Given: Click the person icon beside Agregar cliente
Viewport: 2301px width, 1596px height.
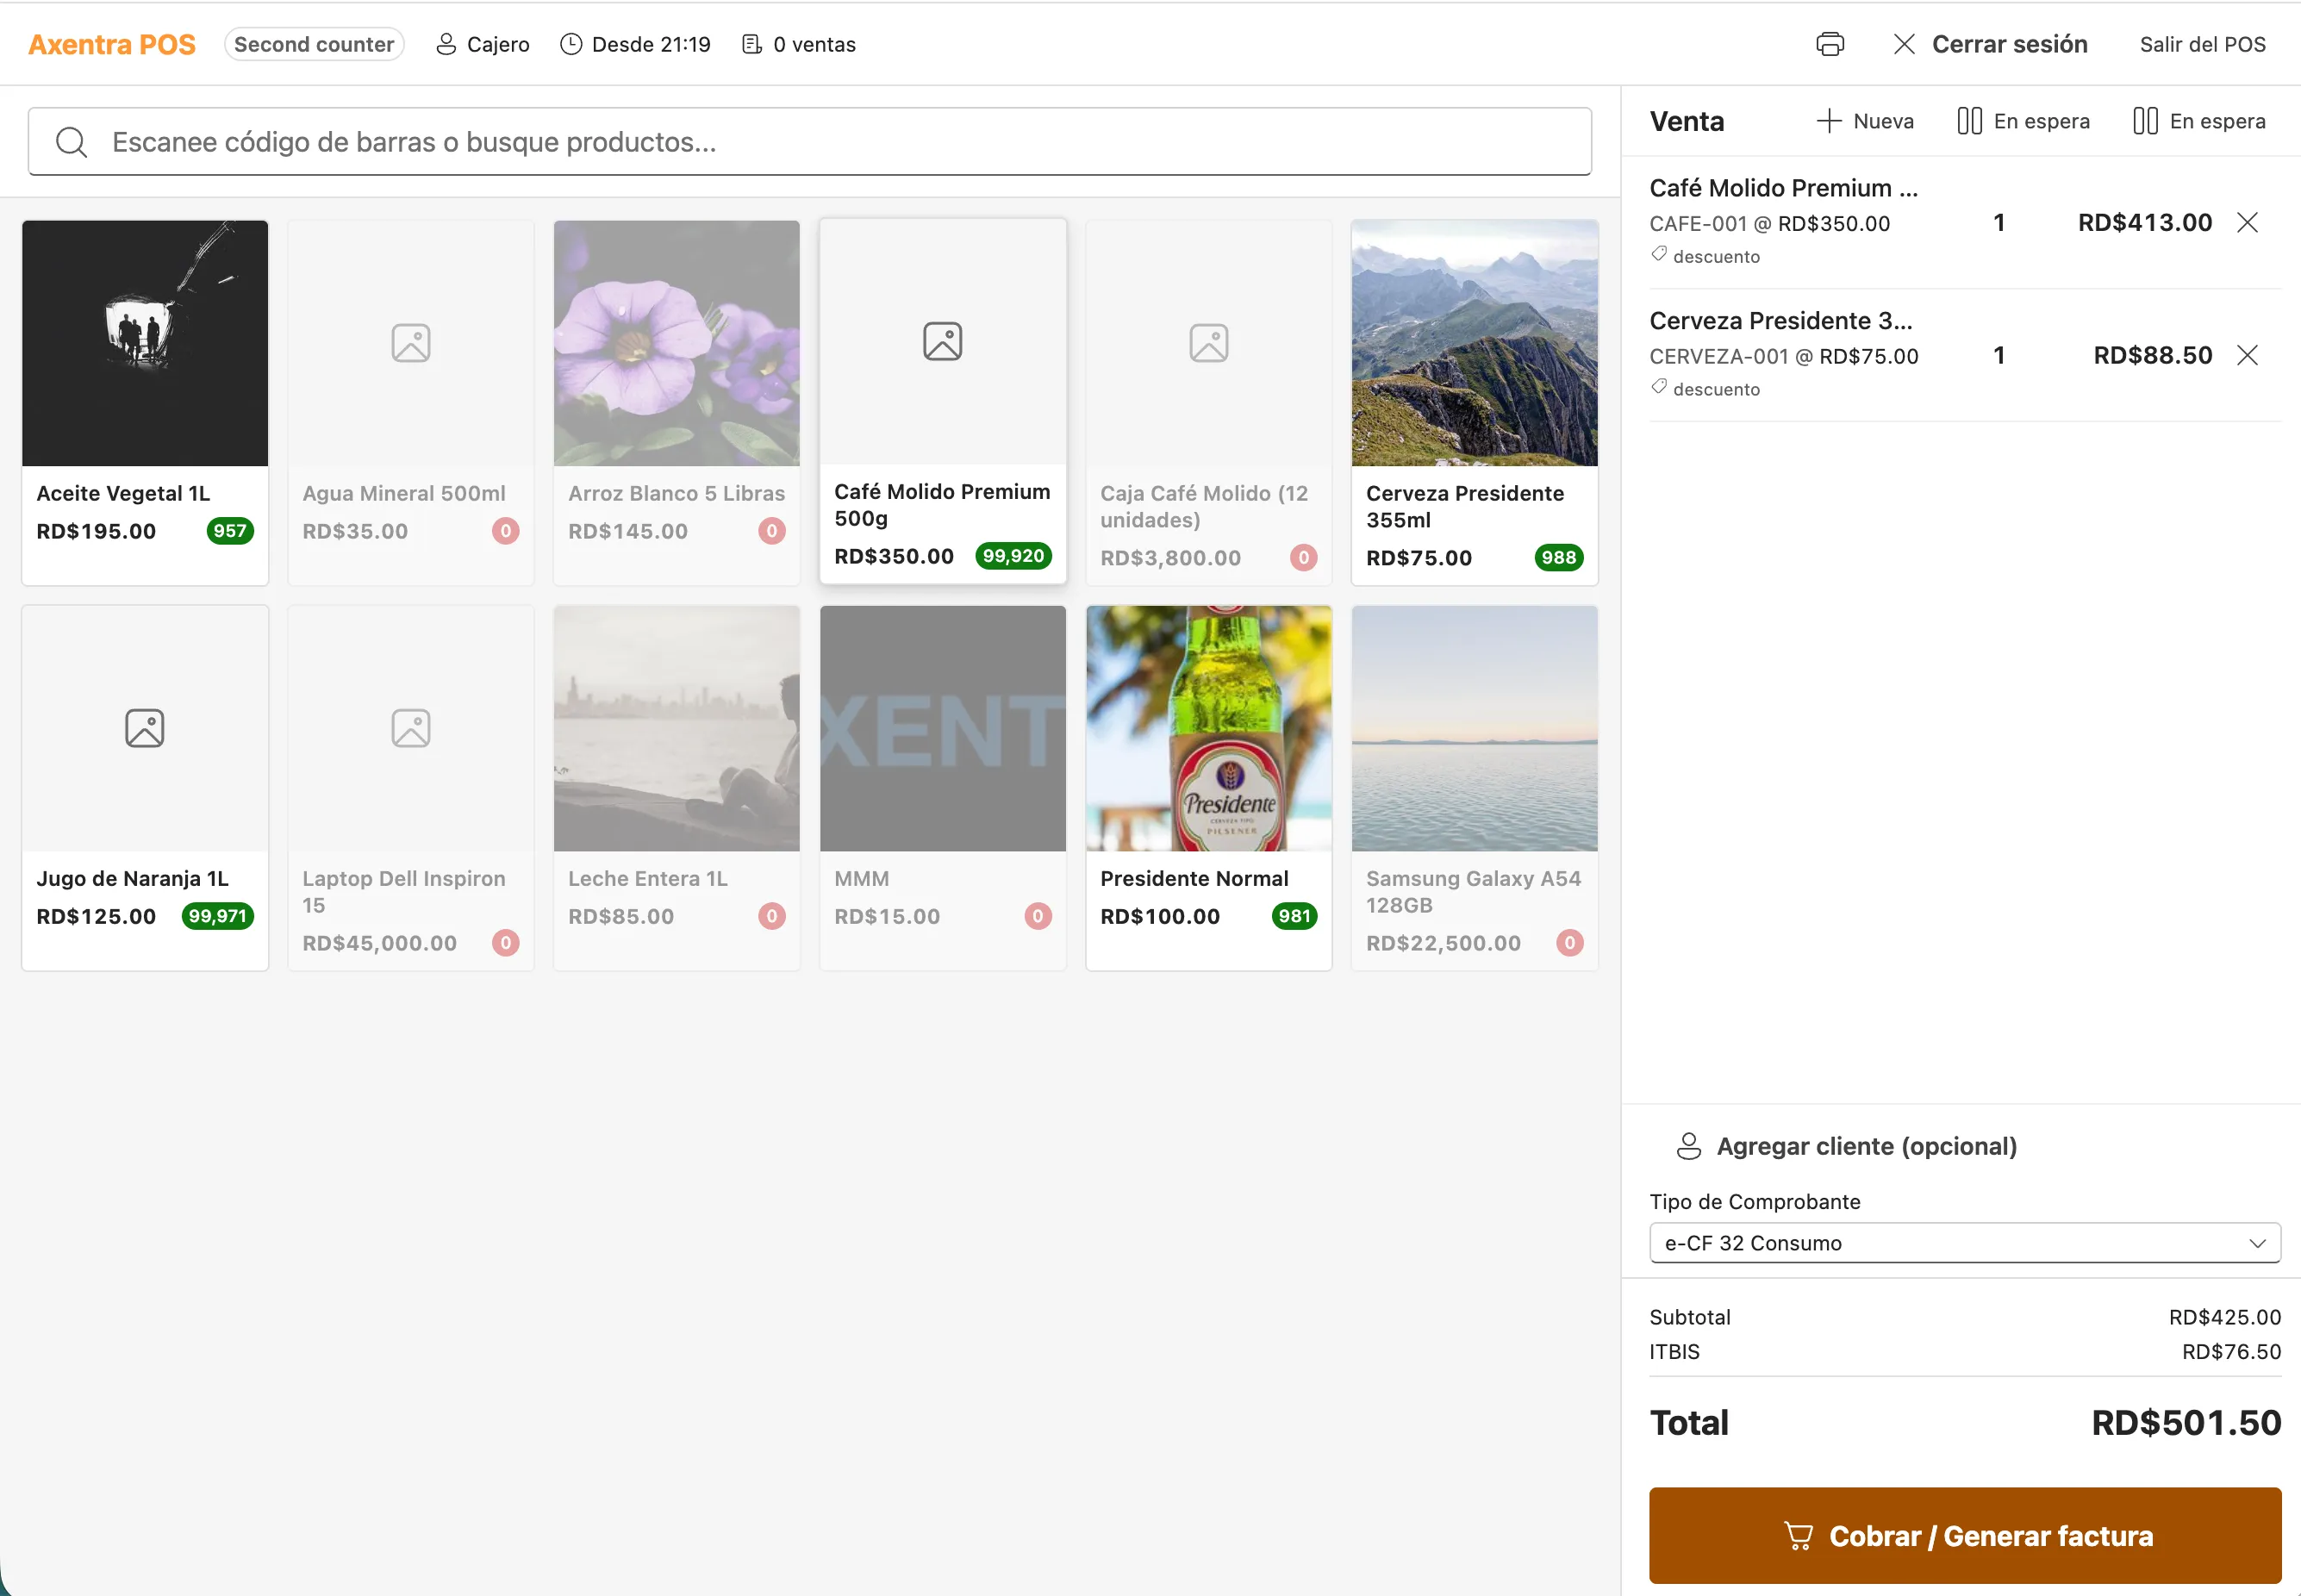Looking at the screenshot, I should (x=1689, y=1146).
